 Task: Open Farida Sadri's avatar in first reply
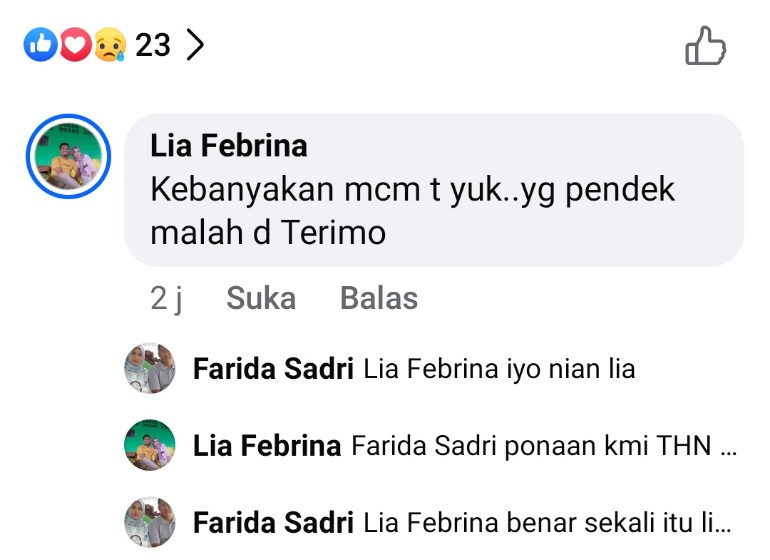(x=150, y=369)
